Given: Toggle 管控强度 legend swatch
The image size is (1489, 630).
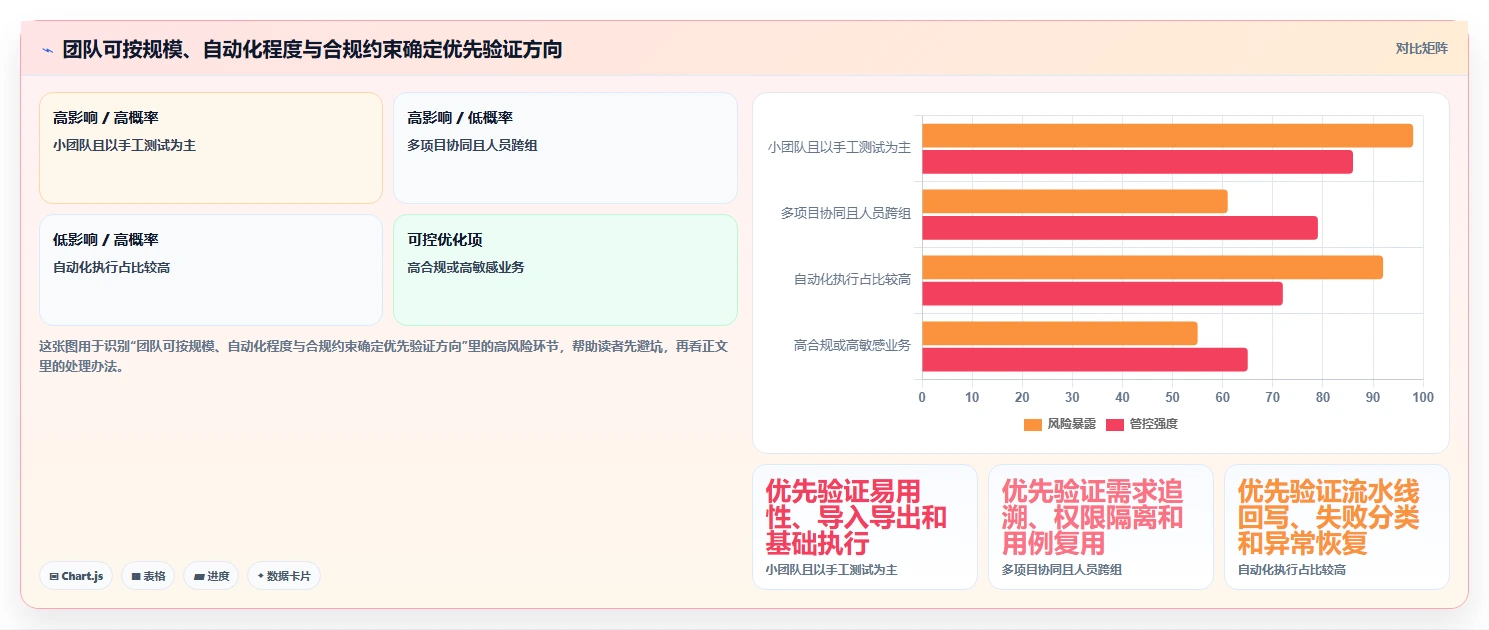Looking at the screenshot, I should tap(1115, 424).
